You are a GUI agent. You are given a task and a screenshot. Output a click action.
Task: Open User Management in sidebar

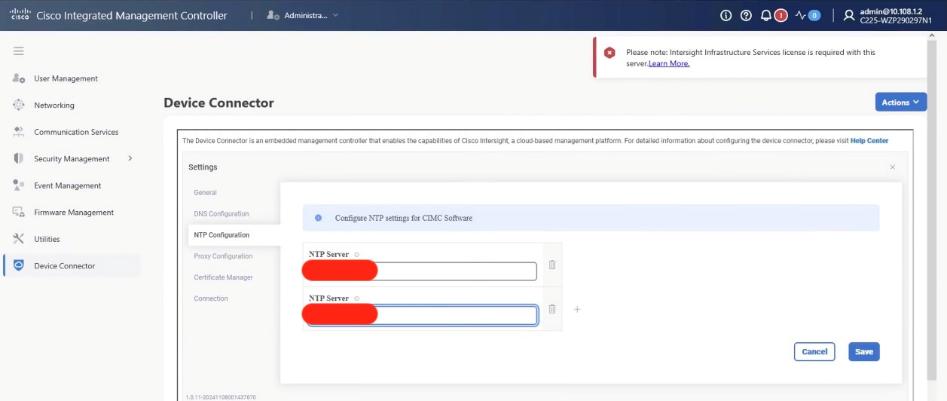click(x=65, y=79)
